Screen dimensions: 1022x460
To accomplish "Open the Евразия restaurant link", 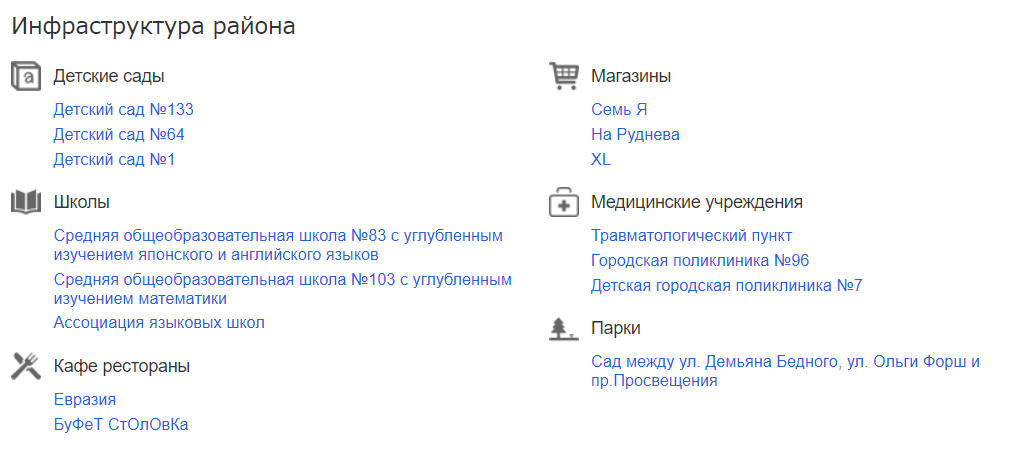I will pyautogui.click(x=85, y=400).
